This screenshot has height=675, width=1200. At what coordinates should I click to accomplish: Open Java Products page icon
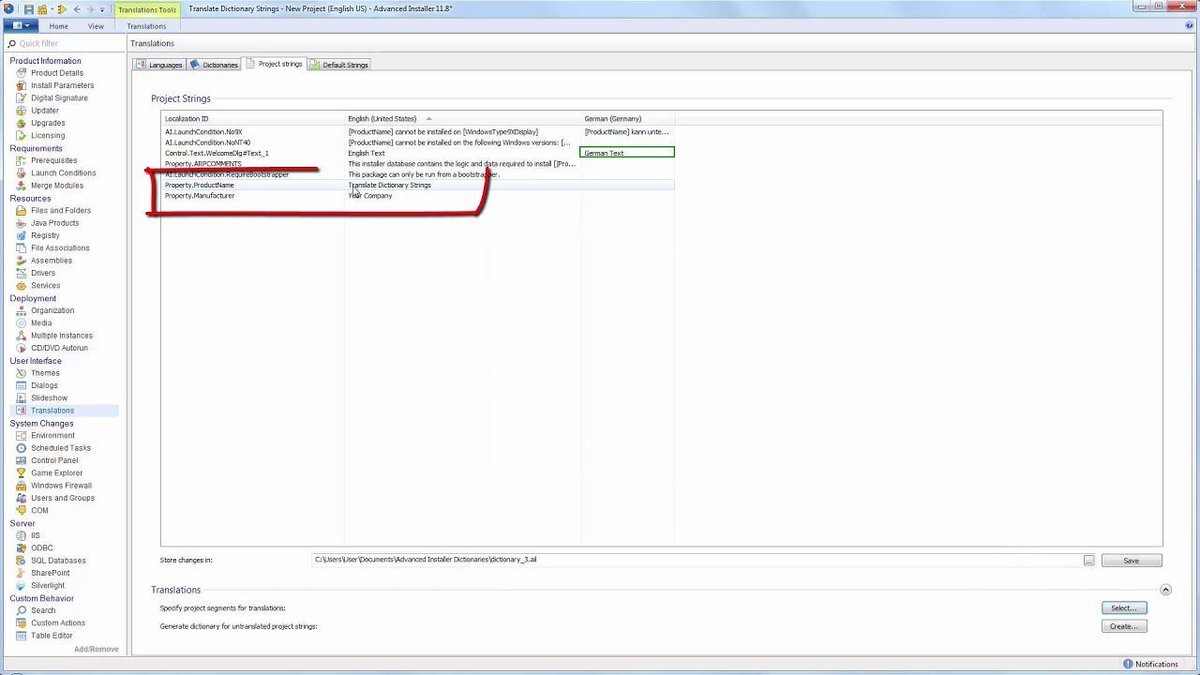coord(22,223)
